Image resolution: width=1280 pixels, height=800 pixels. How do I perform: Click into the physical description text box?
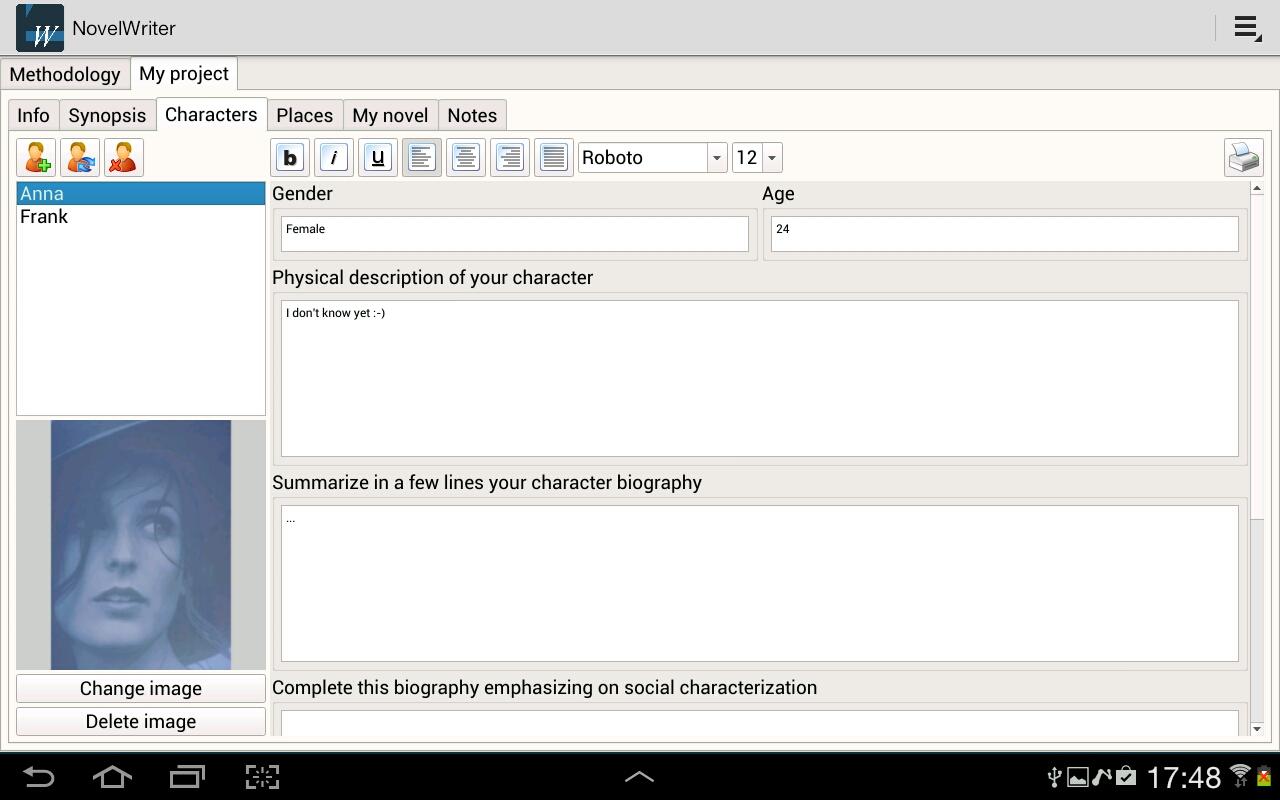759,378
